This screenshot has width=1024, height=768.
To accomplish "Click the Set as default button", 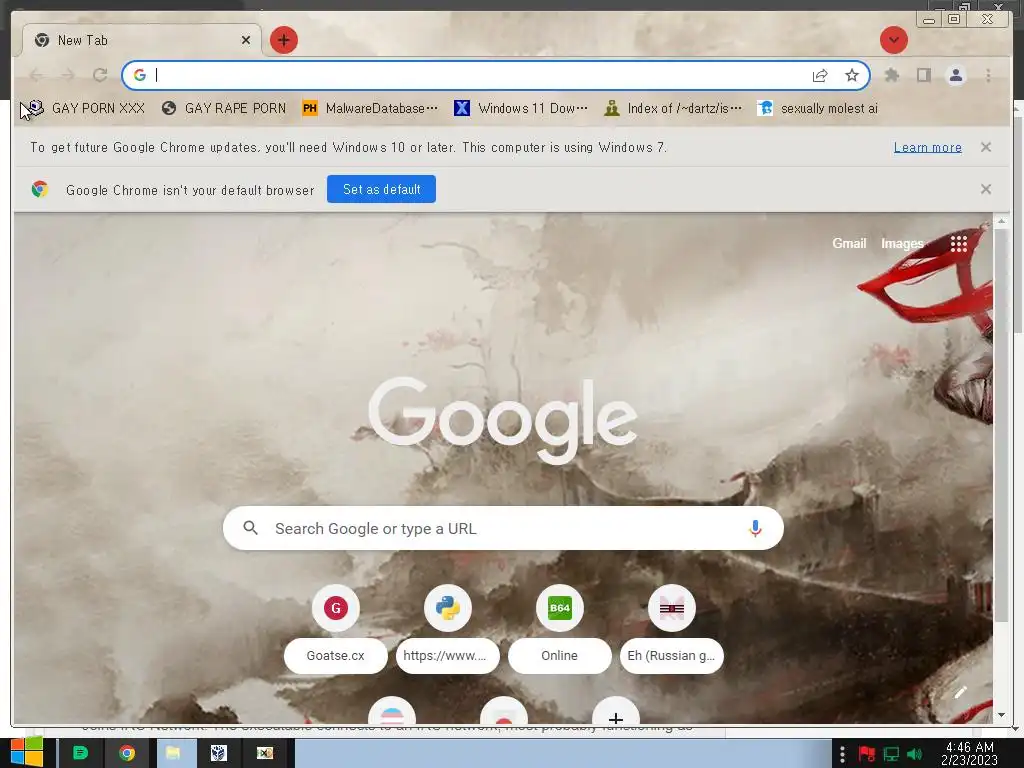I will [381, 189].
